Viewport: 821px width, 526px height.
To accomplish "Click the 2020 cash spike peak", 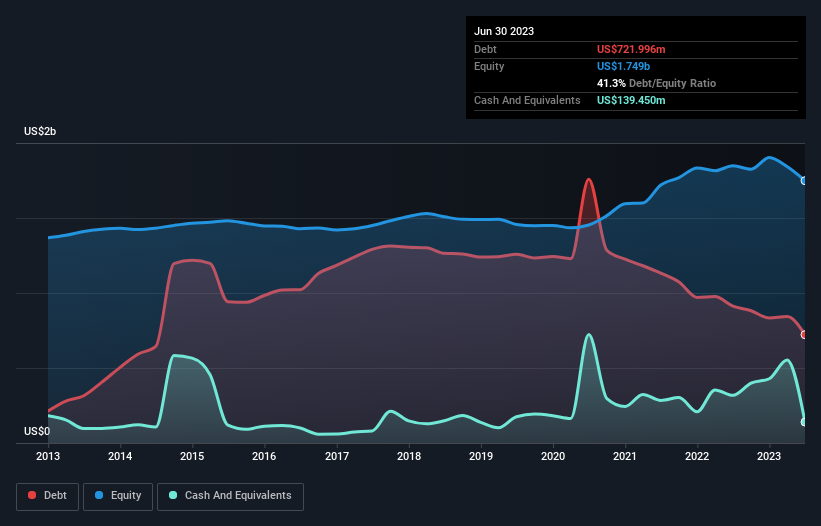I will (x=589, y=334).
